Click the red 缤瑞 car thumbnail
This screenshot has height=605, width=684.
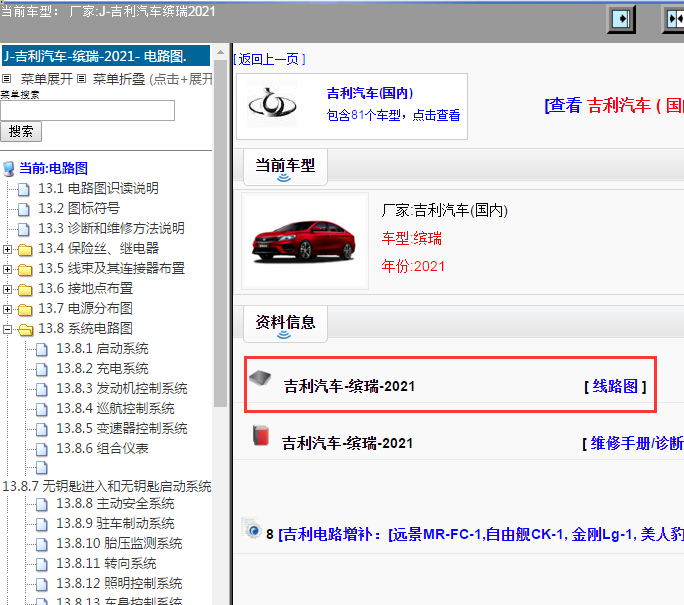click(x=304, y=241)
